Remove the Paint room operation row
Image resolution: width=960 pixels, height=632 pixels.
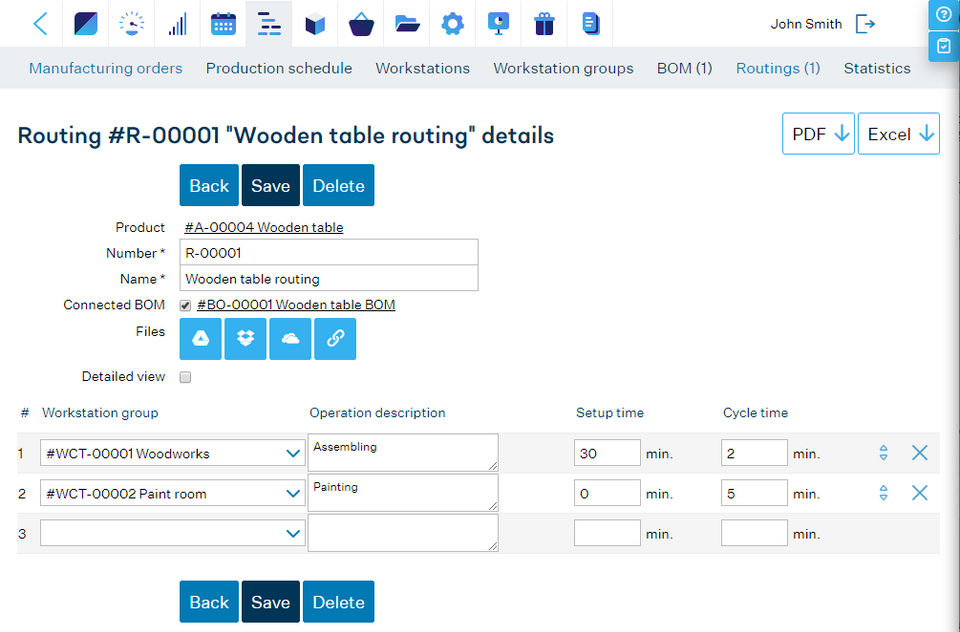[920, 493]
